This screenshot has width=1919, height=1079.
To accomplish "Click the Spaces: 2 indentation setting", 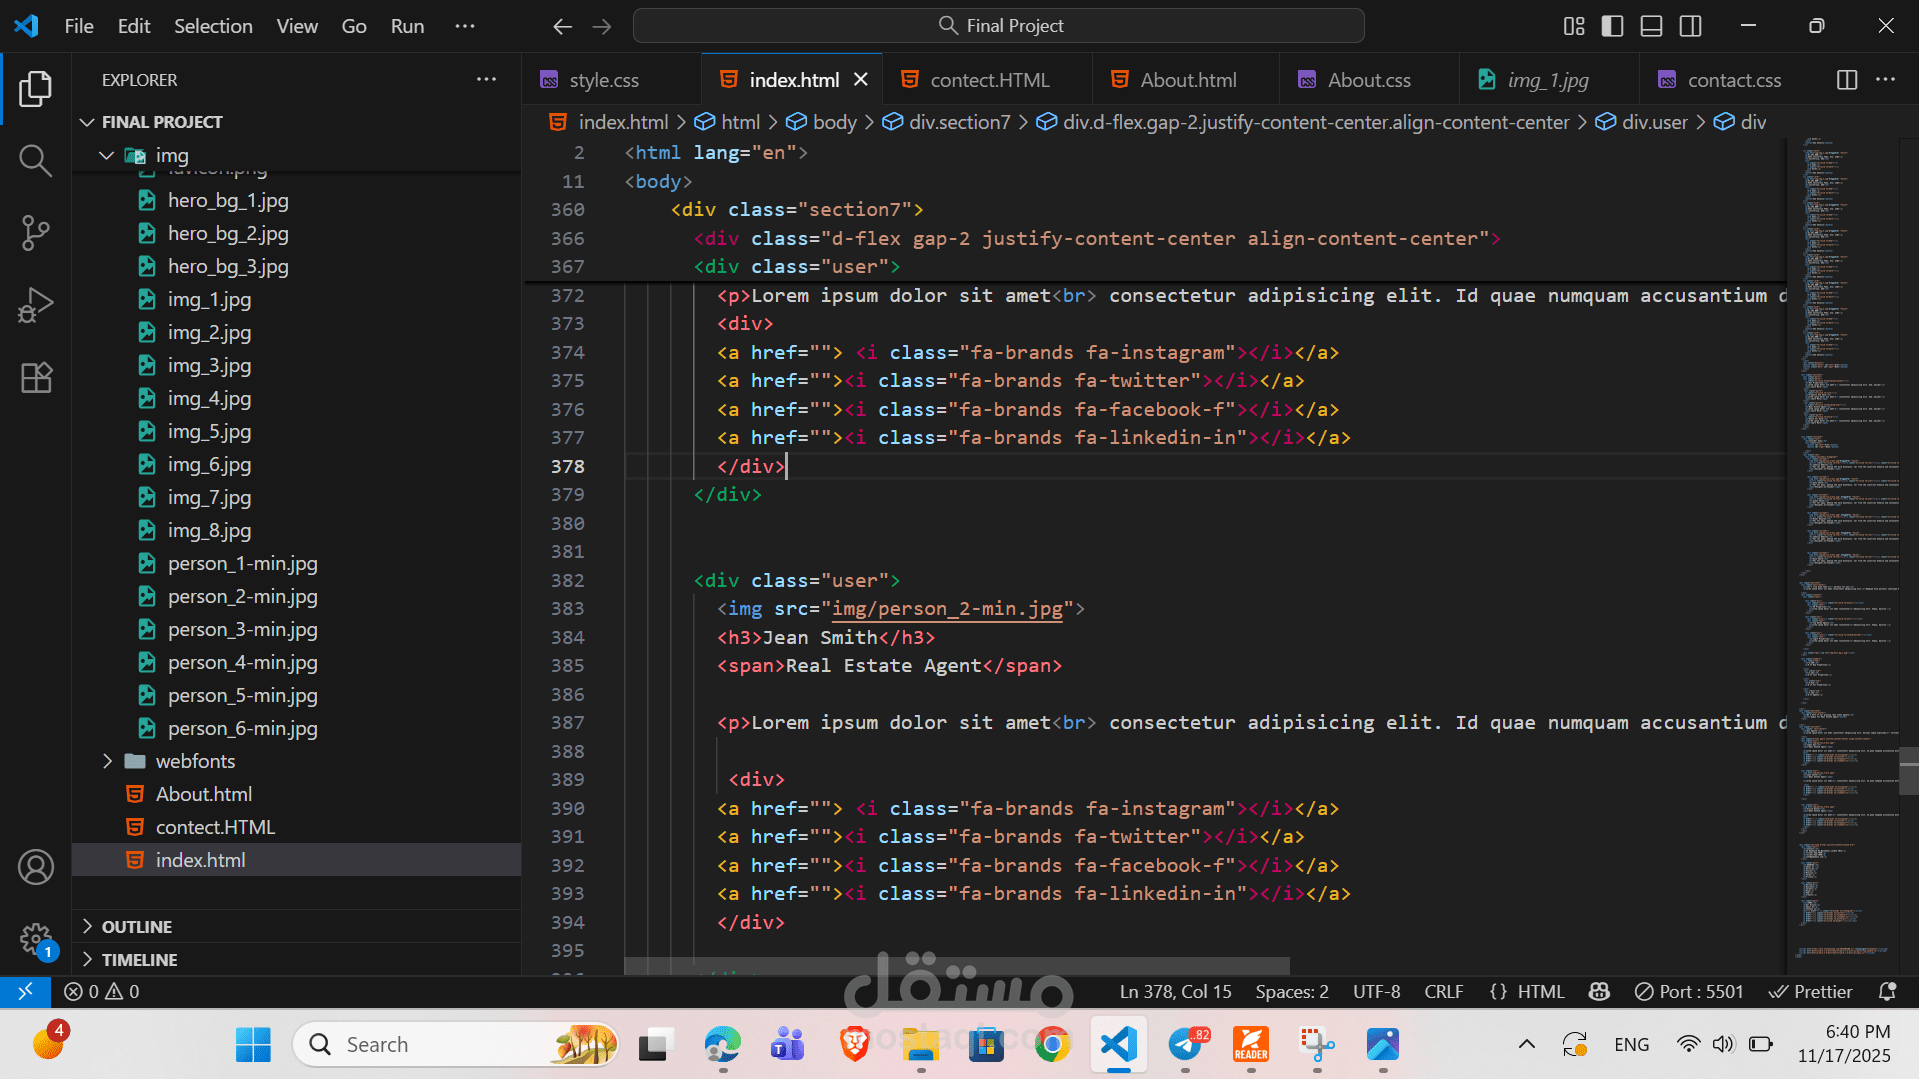I will pos(1291,991).
